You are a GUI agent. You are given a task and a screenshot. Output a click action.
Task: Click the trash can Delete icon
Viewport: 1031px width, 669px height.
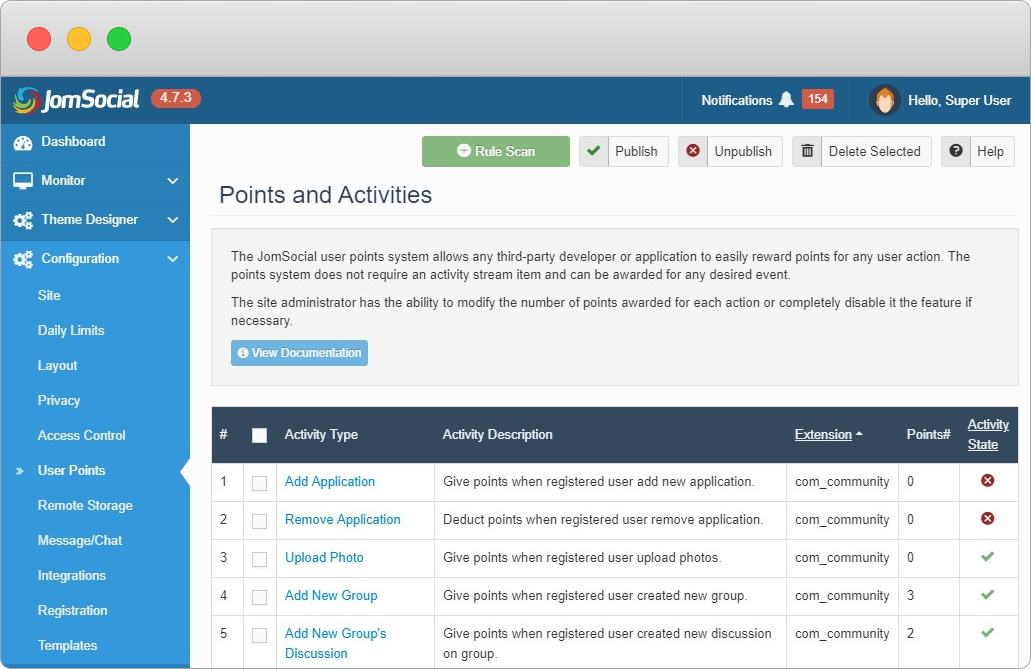coord(807,151)
